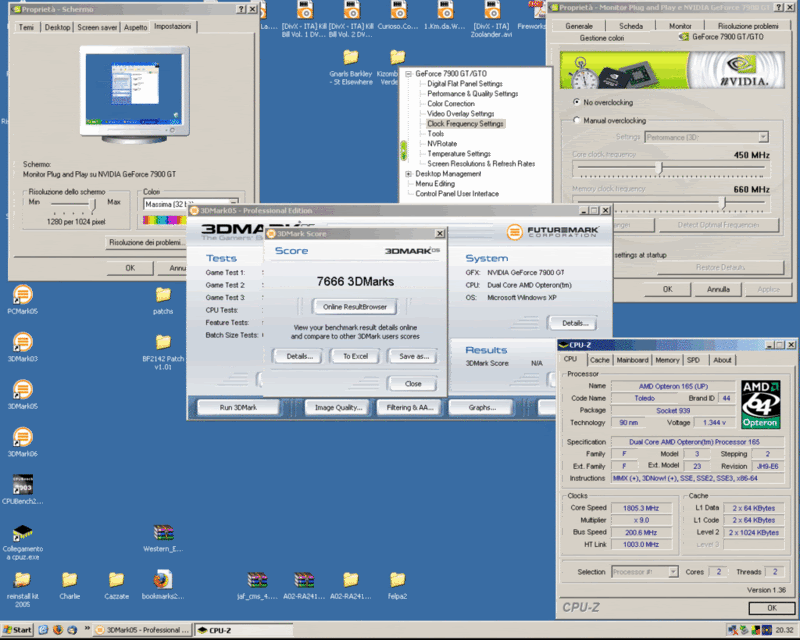Screen dimensions: 800x640
Task: Click To Excel in the 3DMark Score dialog
Action: click(355, 356)
